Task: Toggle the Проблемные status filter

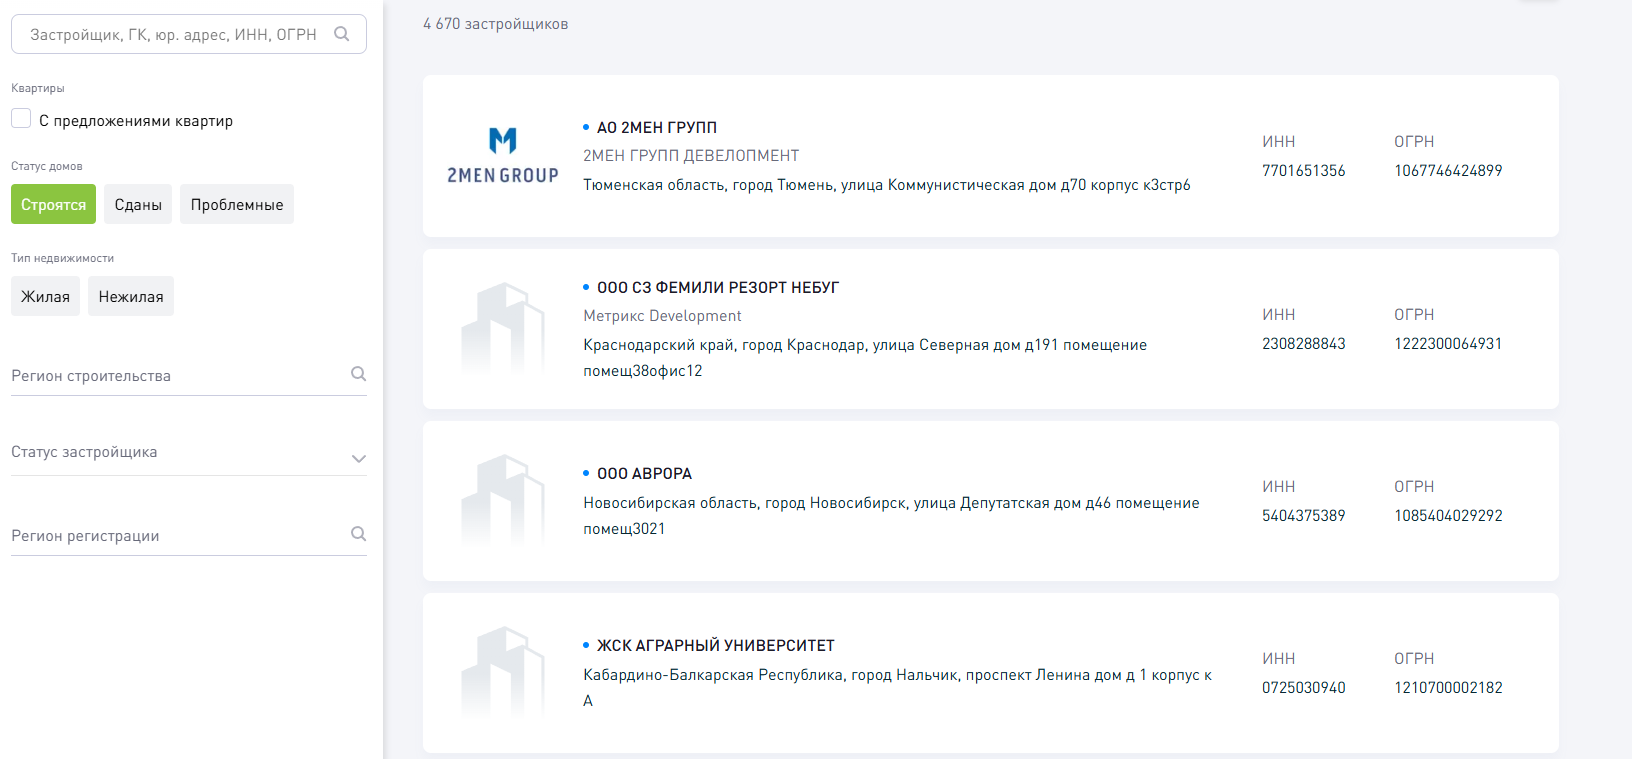Action: click(x=237, y=204)
